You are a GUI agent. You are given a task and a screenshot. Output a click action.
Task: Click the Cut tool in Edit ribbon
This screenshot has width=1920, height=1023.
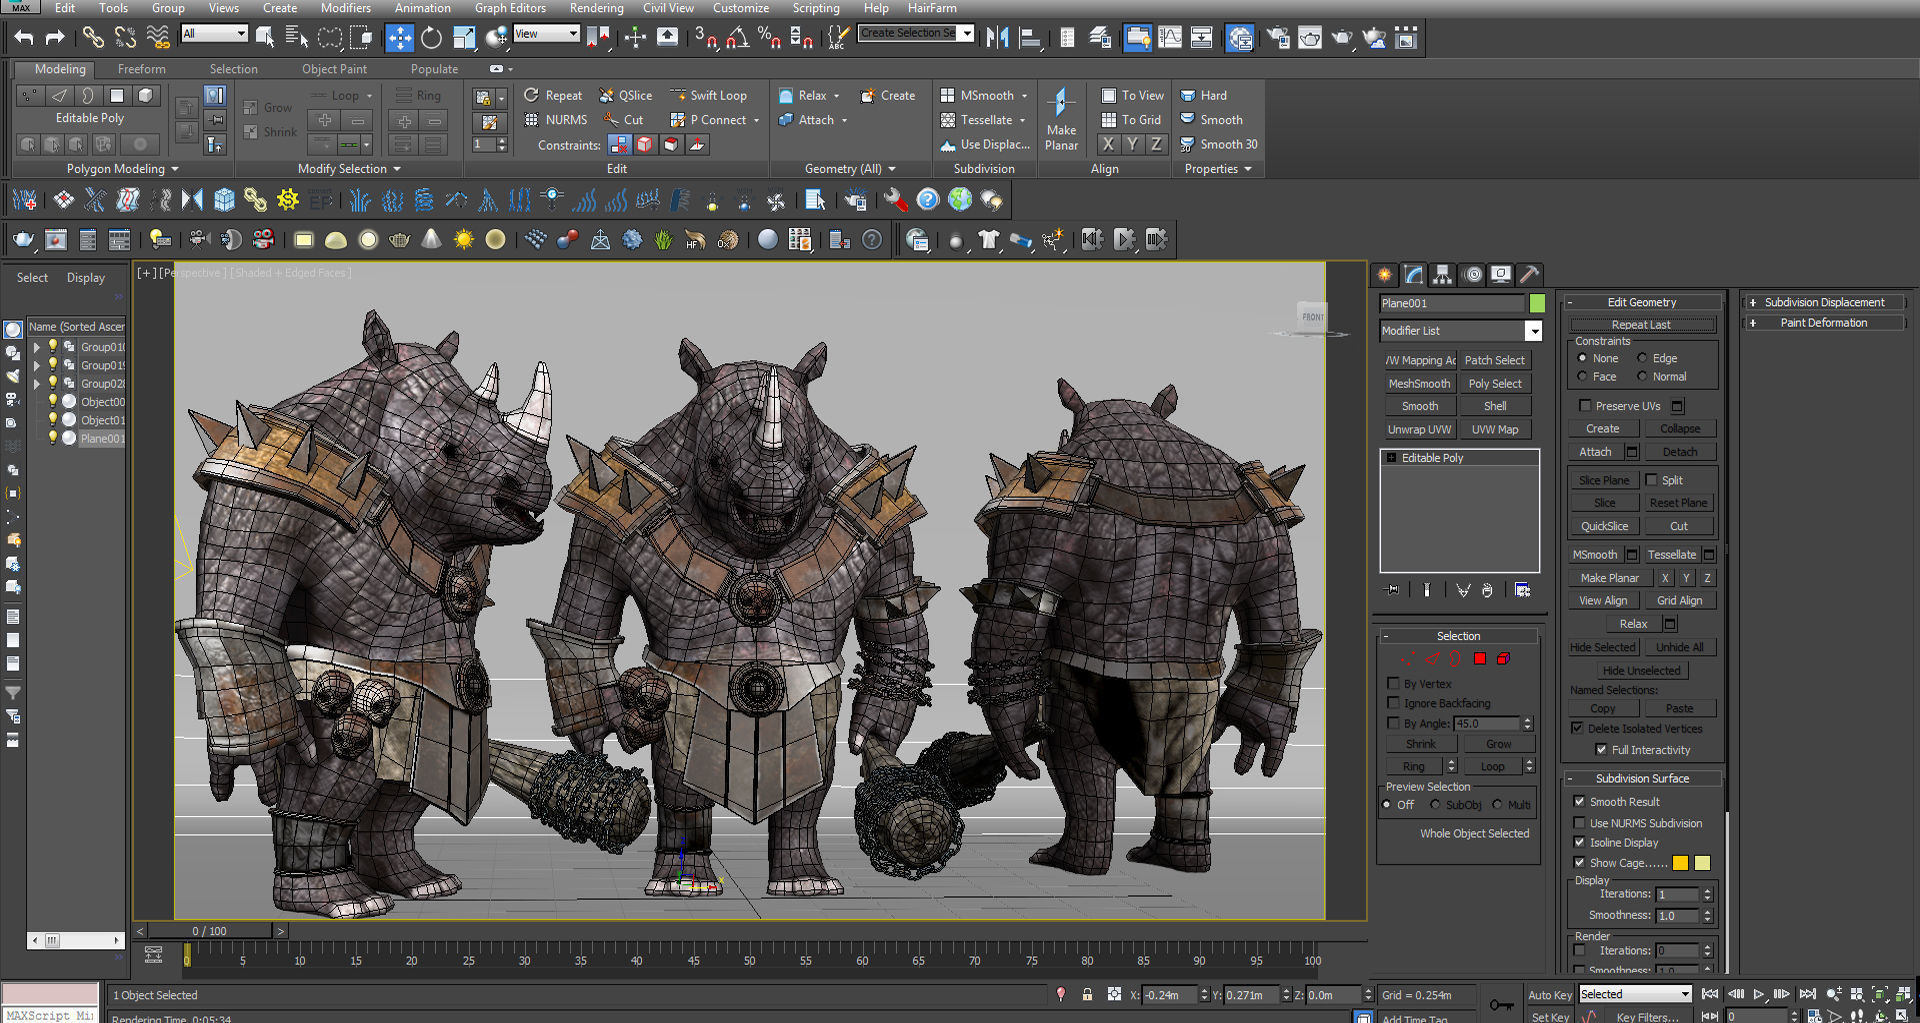[x=624, y=119]
